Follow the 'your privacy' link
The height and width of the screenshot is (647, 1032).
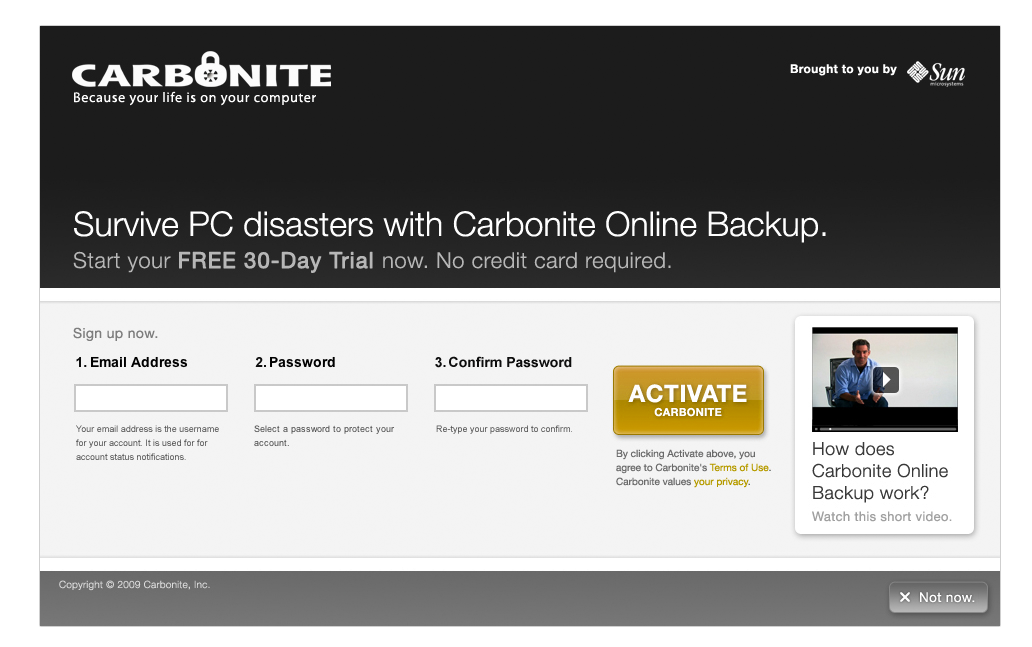(x=721, y=482)
